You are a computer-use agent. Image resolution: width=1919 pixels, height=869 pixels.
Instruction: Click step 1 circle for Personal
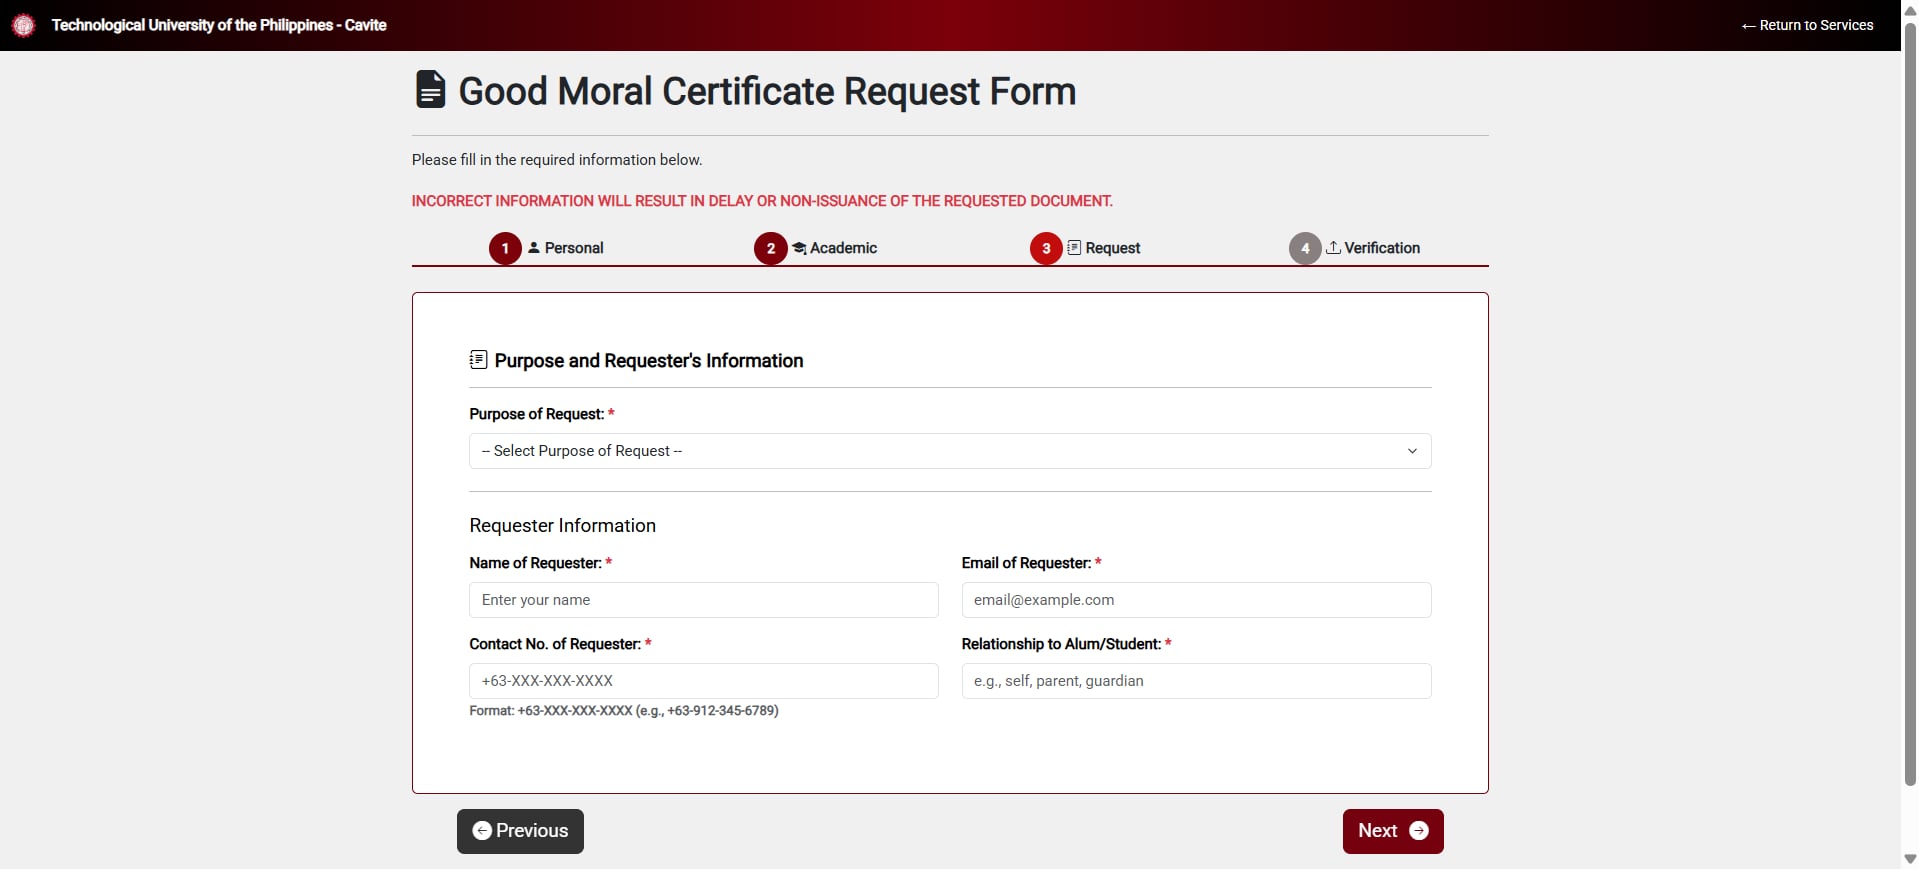[505, 248]
